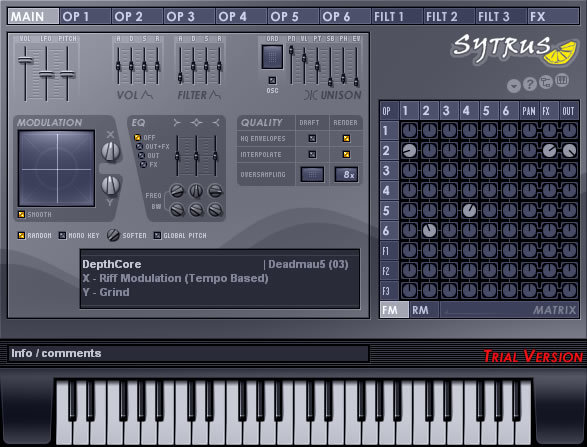Toggle the Global Pitch checkbox
The width and height of the screenshot is (587, 447).
tap(158, 235)
